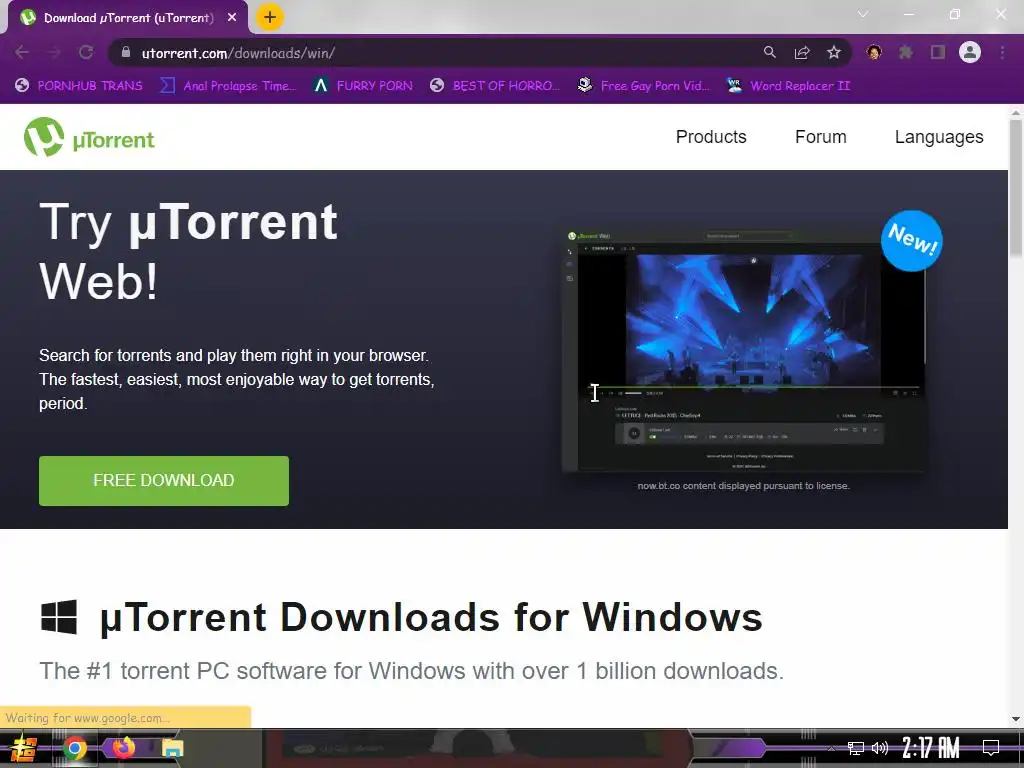Viewport: 1024px width, 768px height.
Task: Open the notification center icon on the taskbar
Action: click(x=991, y=748)
